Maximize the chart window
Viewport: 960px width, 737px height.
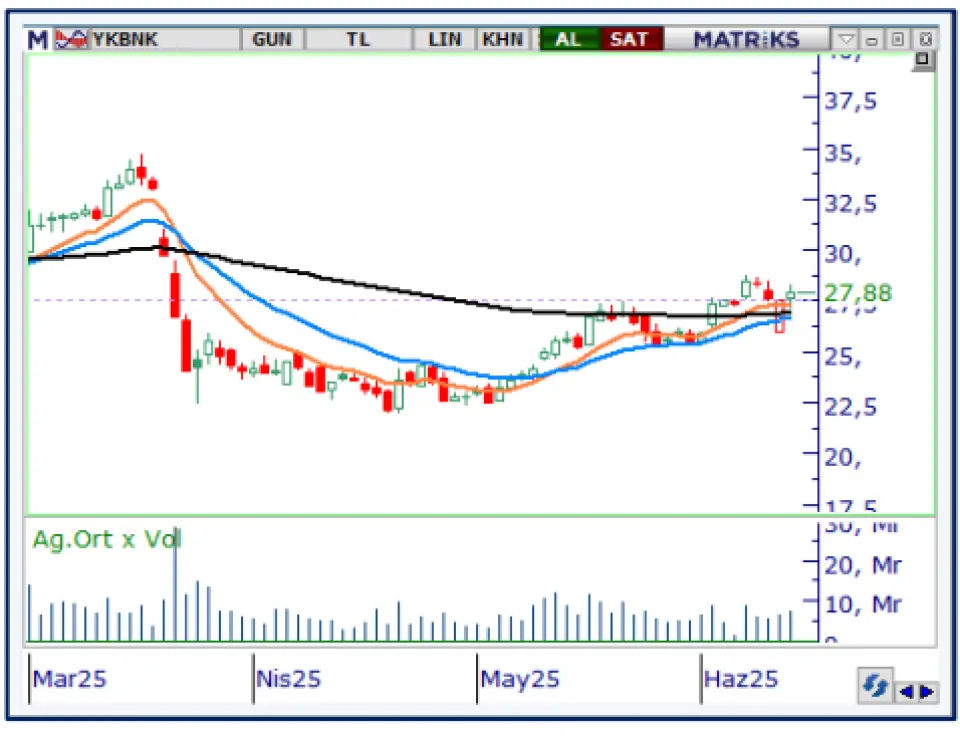pyautogui.click(x=898, y=40)
